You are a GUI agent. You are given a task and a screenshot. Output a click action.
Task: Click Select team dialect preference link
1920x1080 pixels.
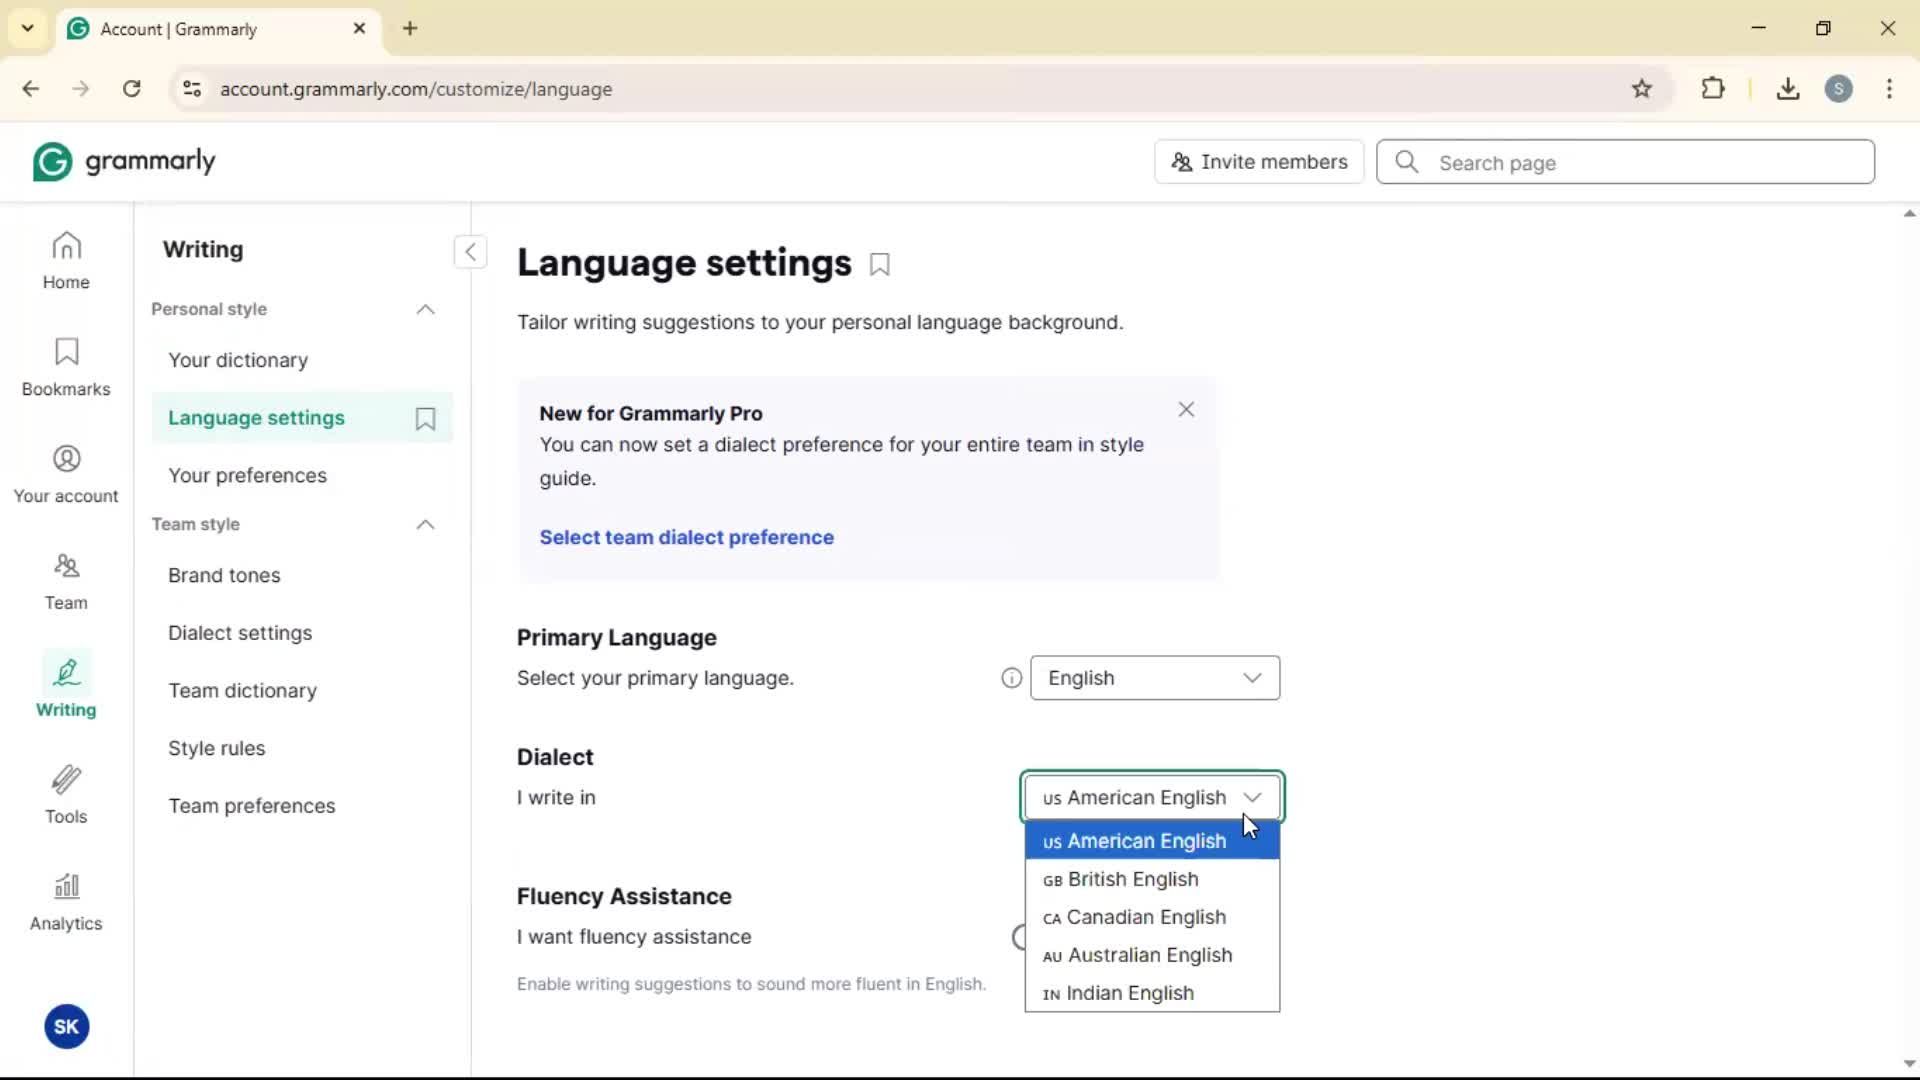pyautogui.click(x=686, y=538)
